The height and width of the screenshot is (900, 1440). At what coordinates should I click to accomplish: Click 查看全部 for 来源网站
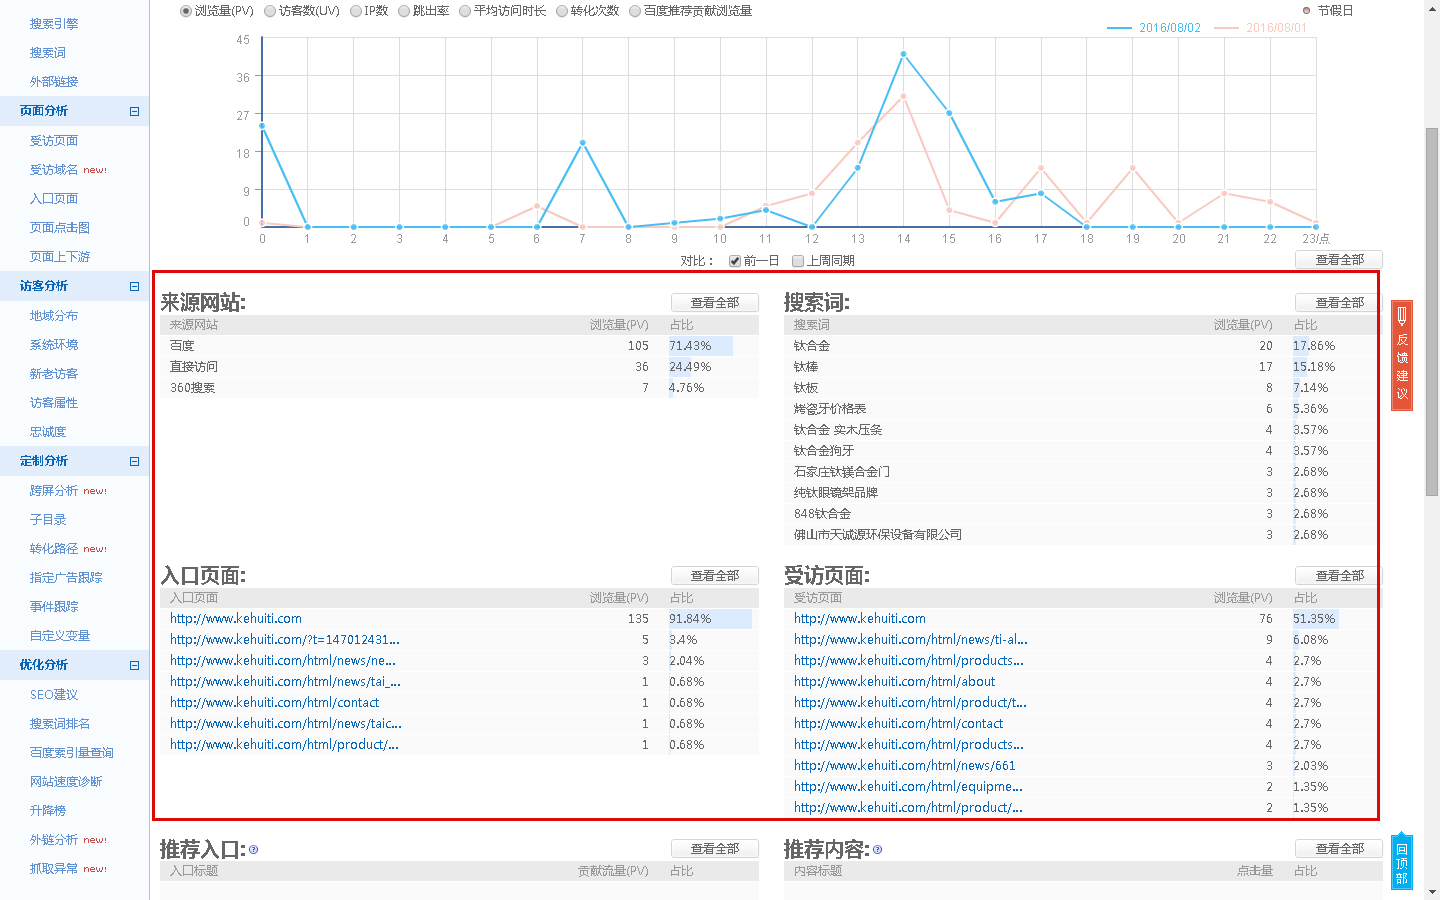click(715, 303)
